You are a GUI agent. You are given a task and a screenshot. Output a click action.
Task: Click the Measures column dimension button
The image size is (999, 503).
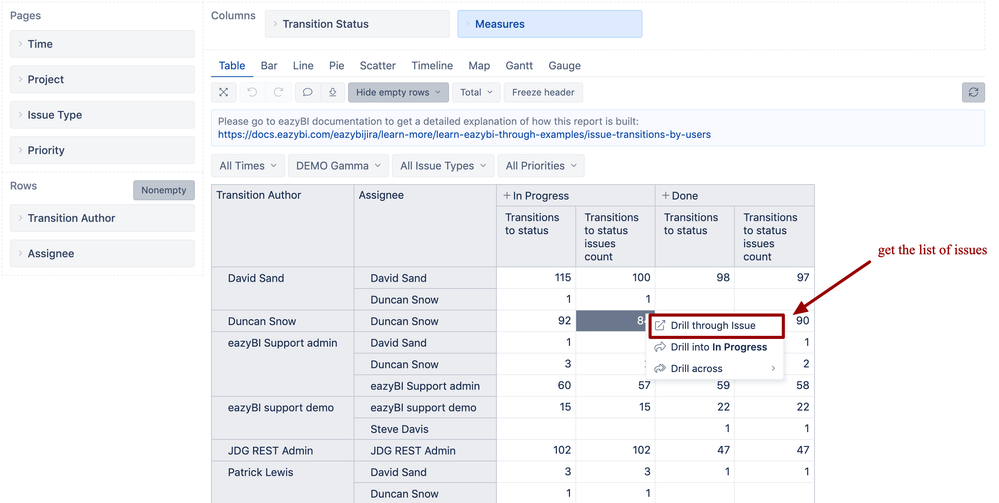(x=550, y=24)
